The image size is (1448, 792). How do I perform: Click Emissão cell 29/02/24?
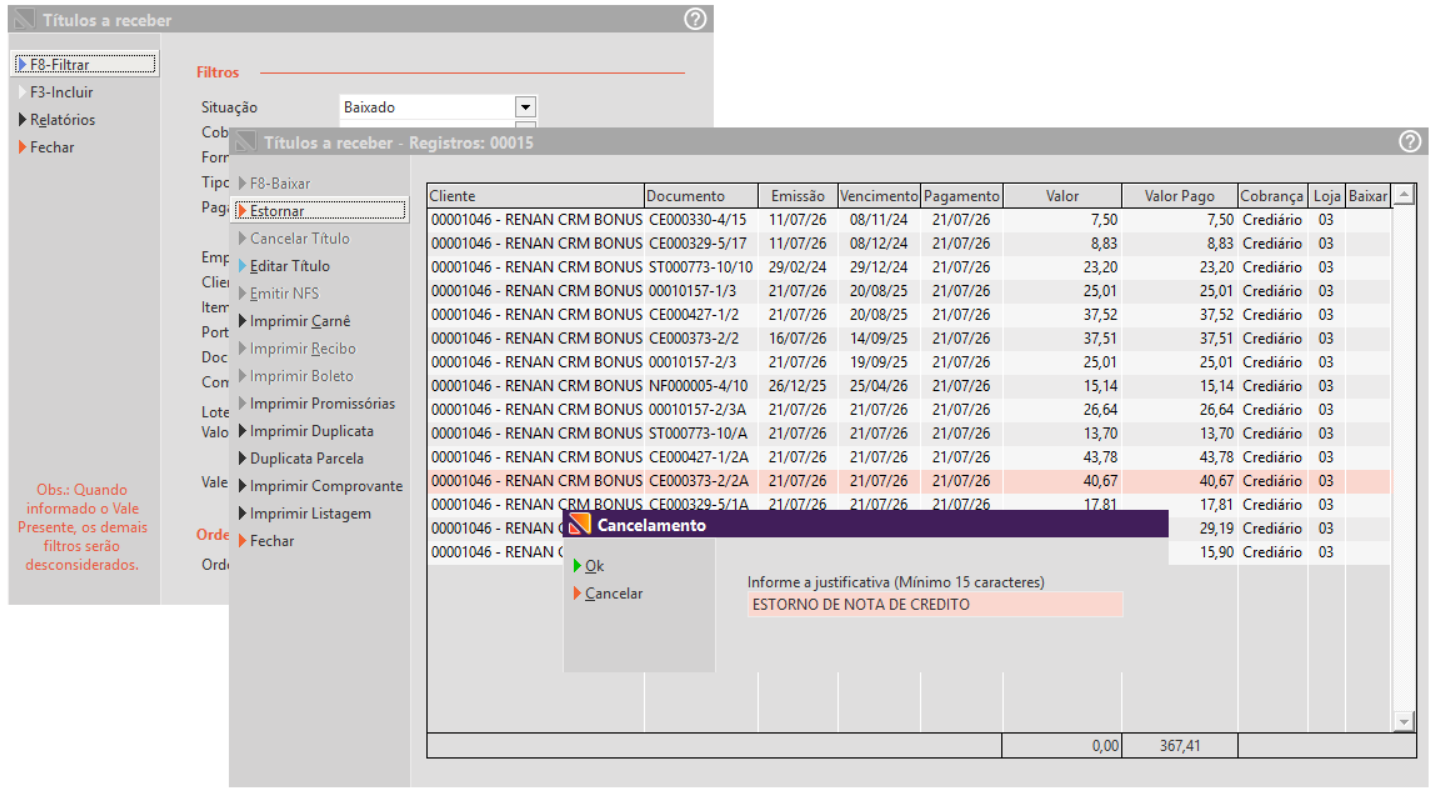click(797, 267)
